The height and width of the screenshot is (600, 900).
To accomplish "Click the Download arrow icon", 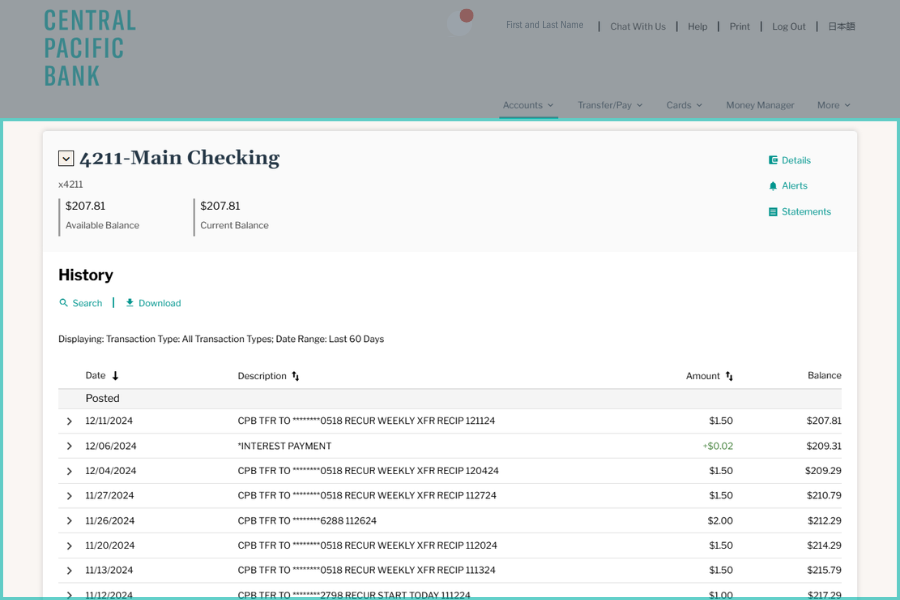I will tap(130, 303).
